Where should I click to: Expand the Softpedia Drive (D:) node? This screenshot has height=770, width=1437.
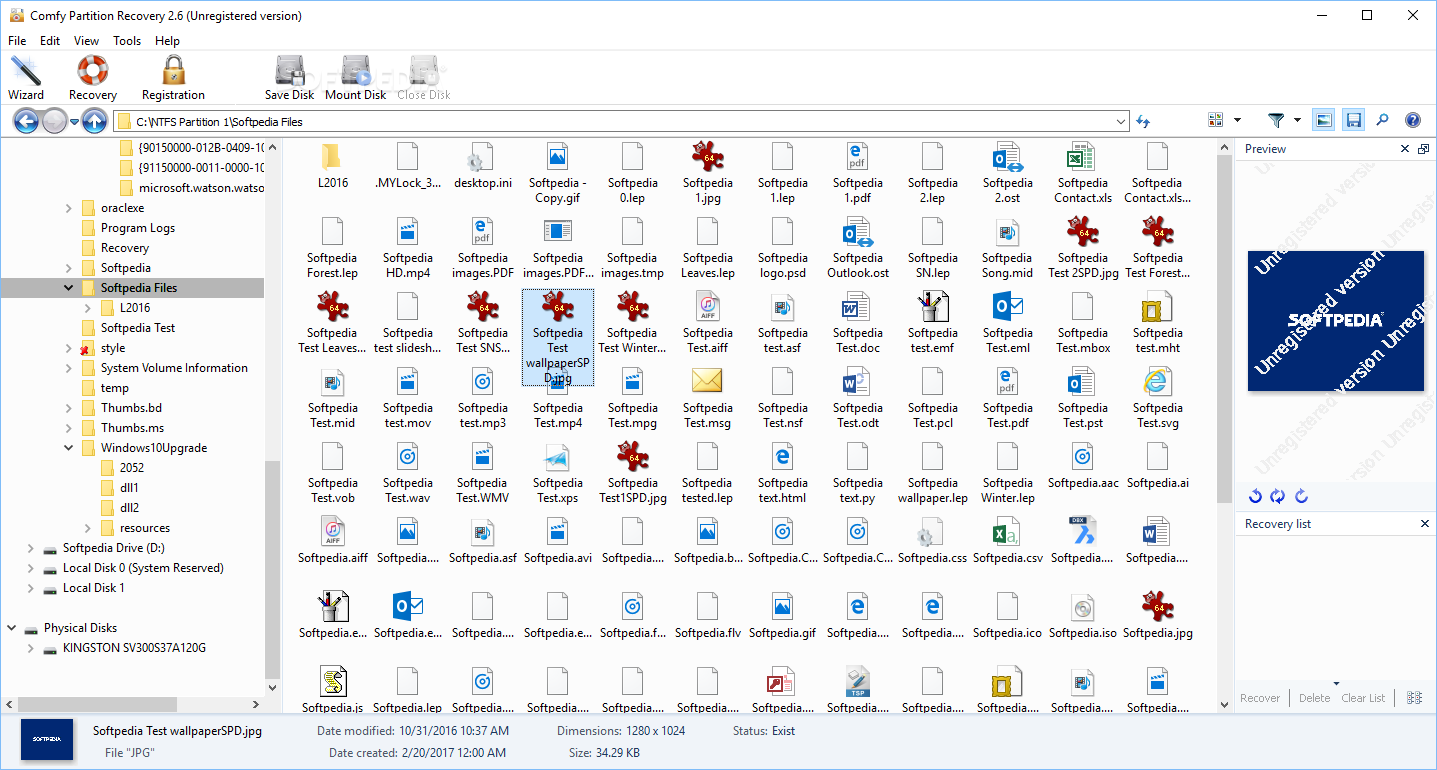pos(31,548)
